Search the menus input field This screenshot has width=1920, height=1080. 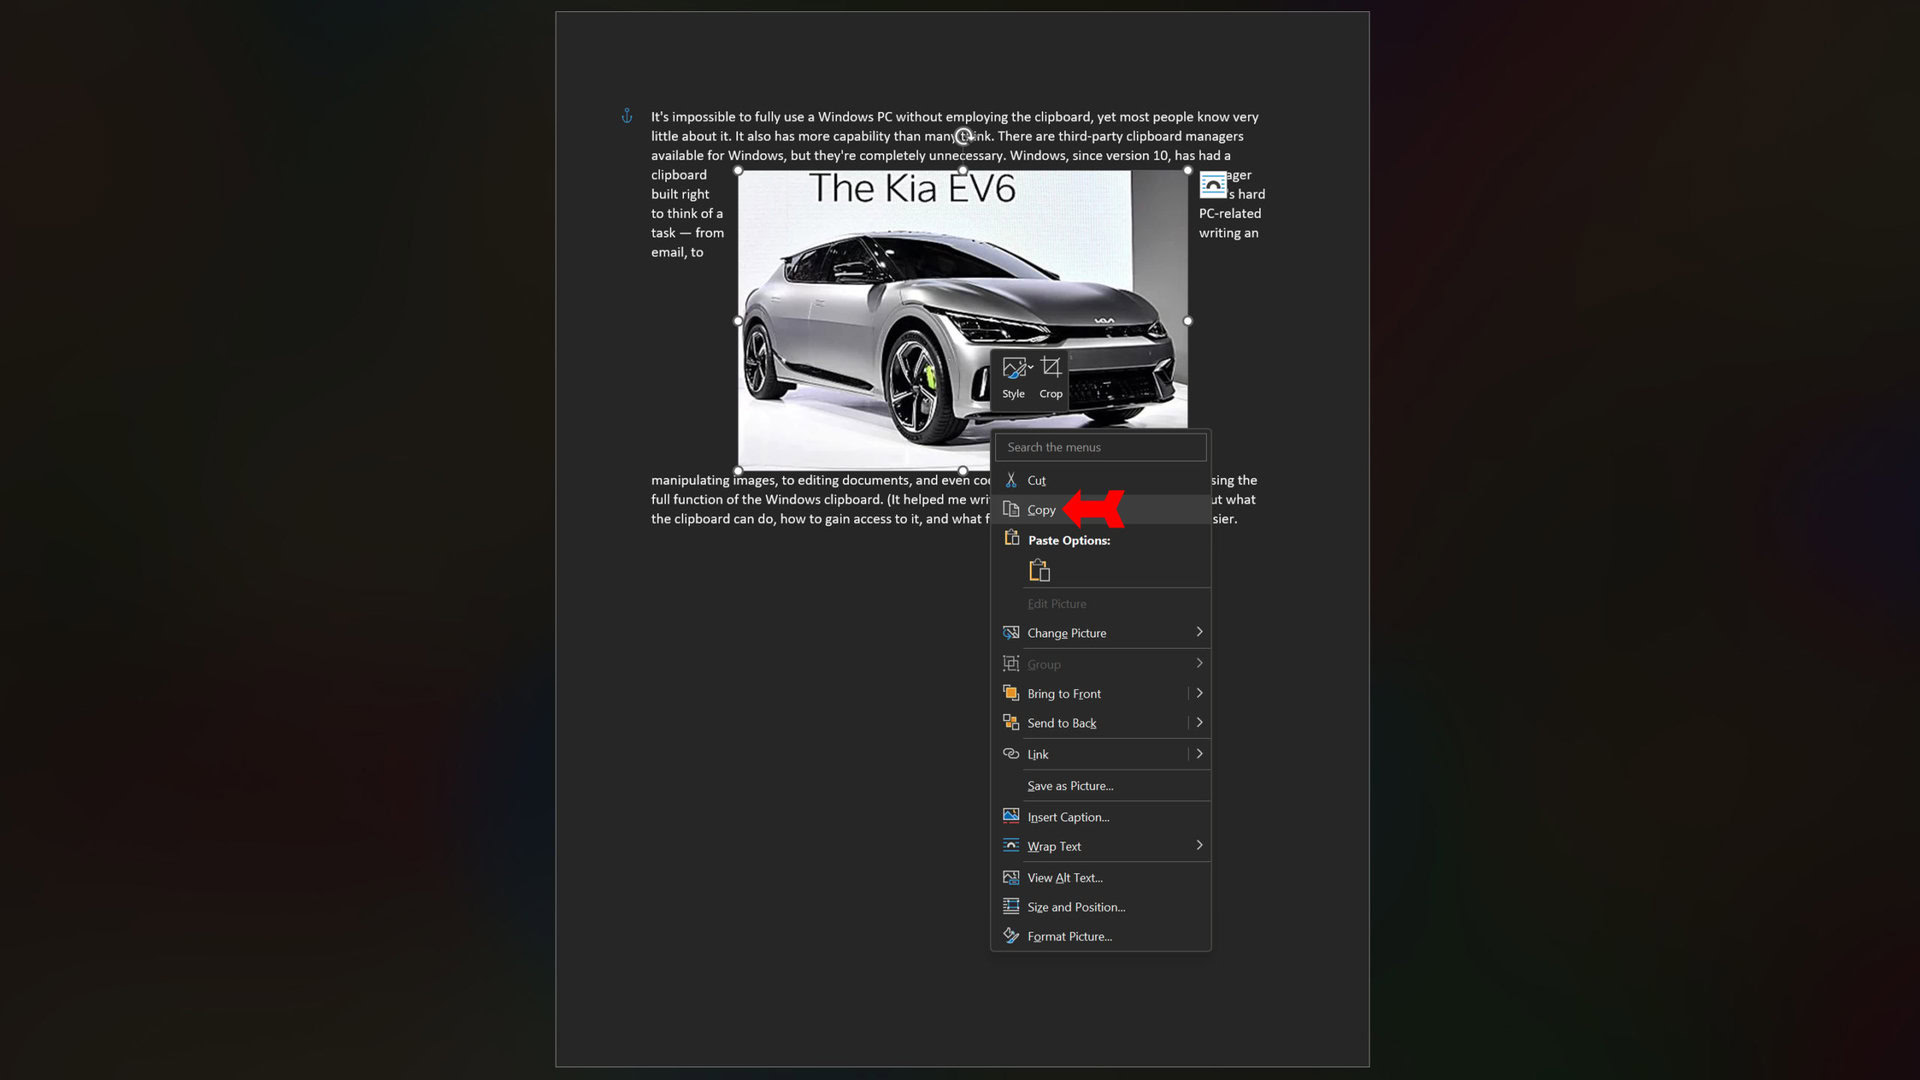[1101, 447]
